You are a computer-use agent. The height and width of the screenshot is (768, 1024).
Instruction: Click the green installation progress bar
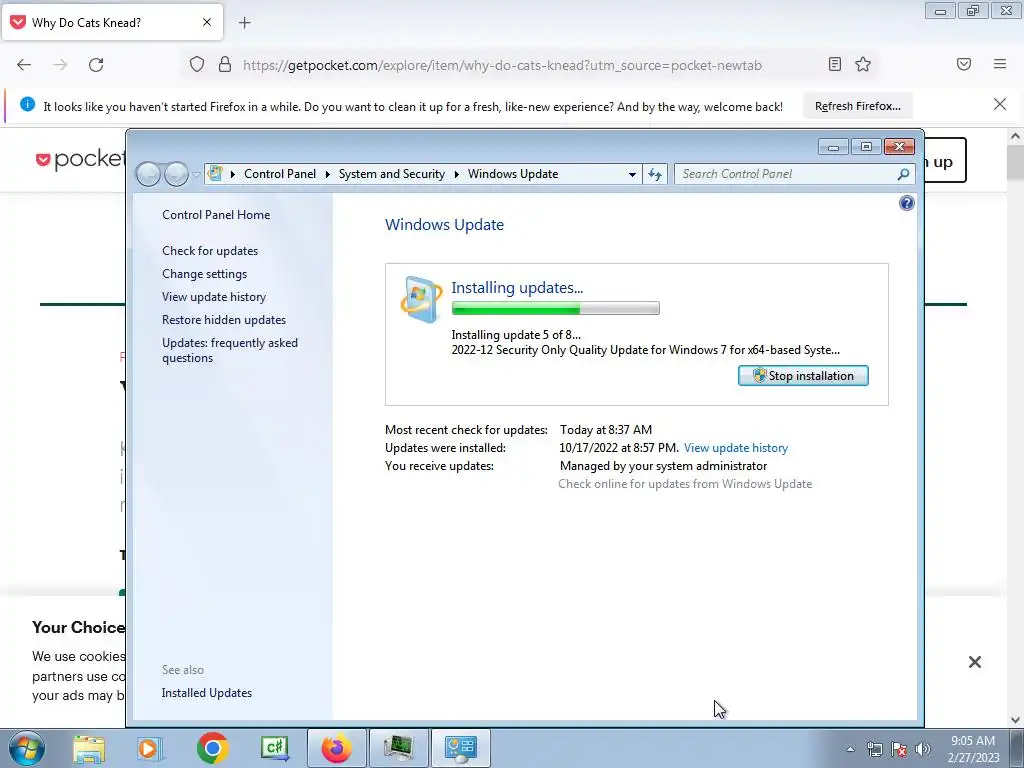(555, 308)
